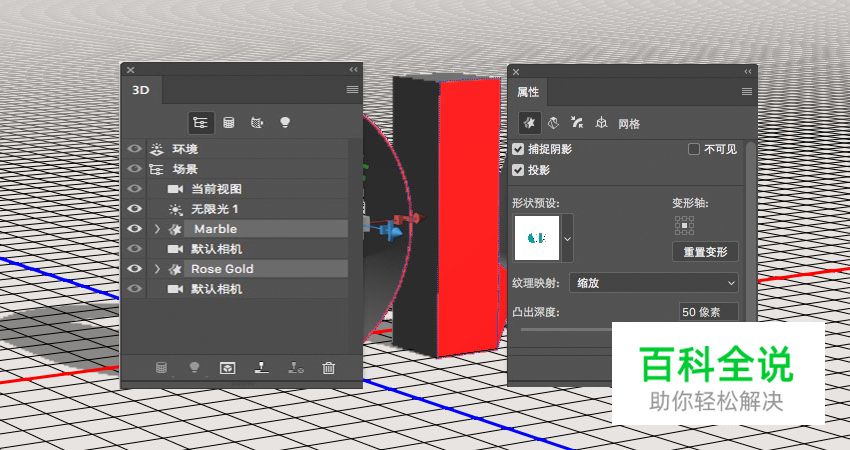Image resolution: width=850 pixels, height=450 pixels.
Task: Delete selected object with trash icon
Action: (x=329, y=368)
